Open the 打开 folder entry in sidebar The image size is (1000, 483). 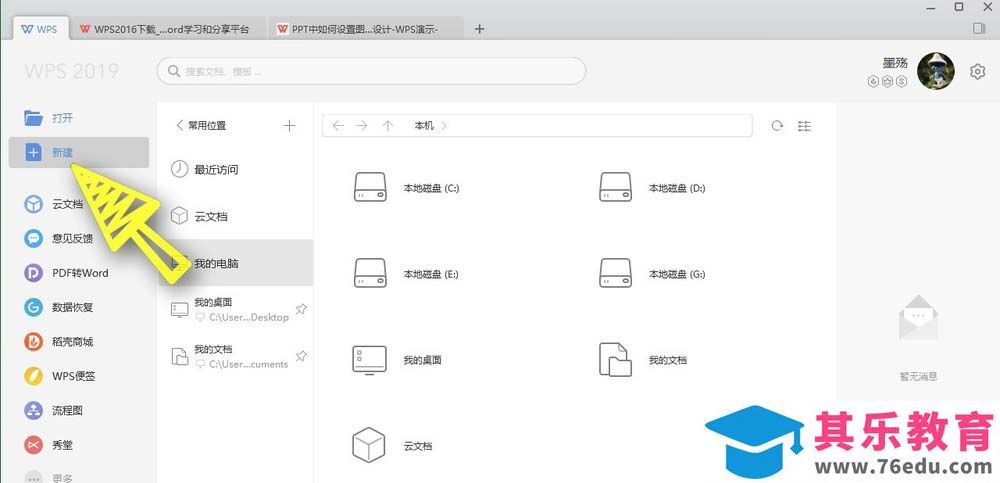[49, 118]
